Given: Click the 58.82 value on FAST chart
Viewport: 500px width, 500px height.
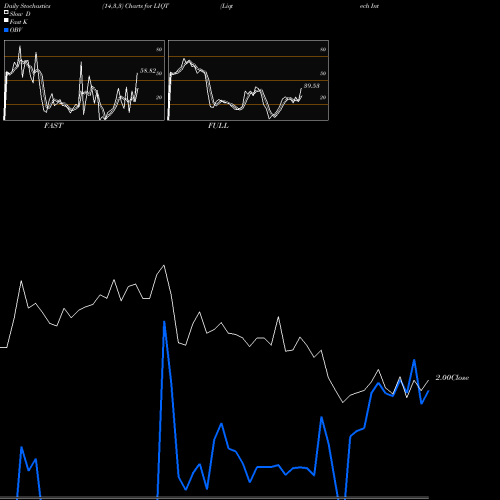Looking at the screenshot, I should tap(148, 71).
